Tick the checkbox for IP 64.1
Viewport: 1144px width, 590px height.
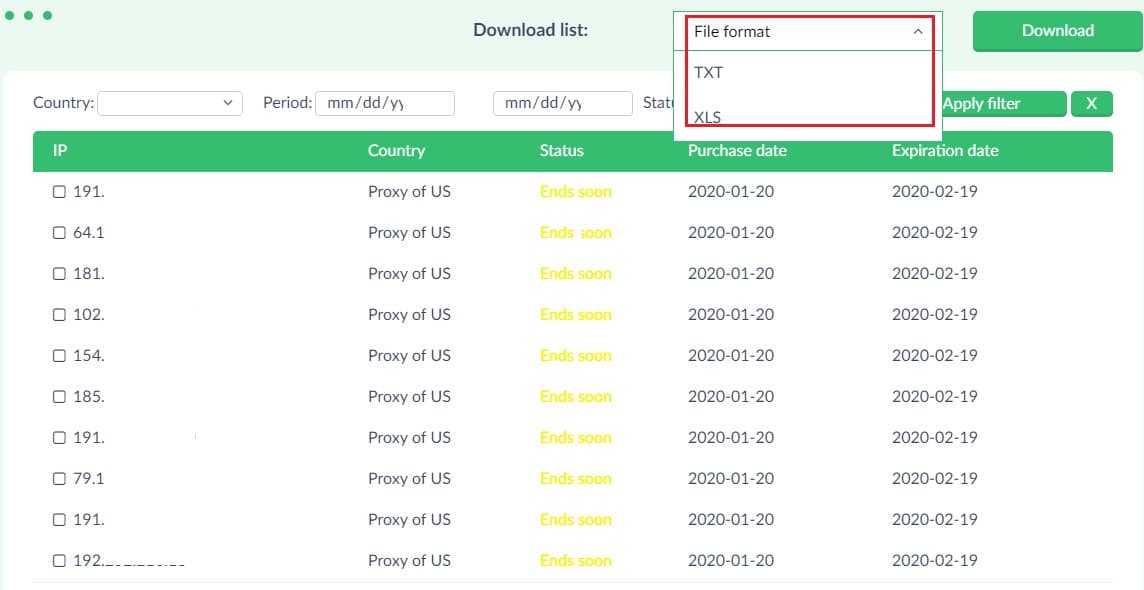[x=59, y=233]
